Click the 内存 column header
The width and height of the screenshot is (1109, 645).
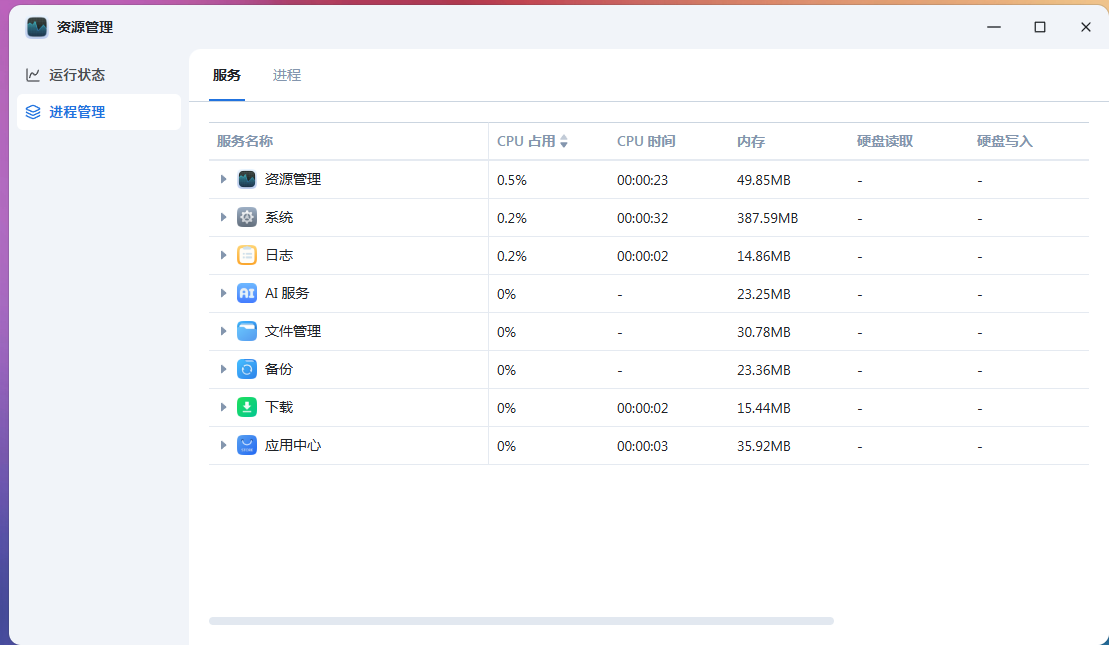751,142
